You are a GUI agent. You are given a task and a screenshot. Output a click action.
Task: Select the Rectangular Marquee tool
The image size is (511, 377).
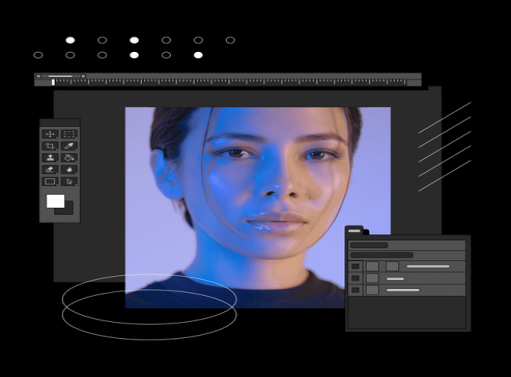coord(69,134)
